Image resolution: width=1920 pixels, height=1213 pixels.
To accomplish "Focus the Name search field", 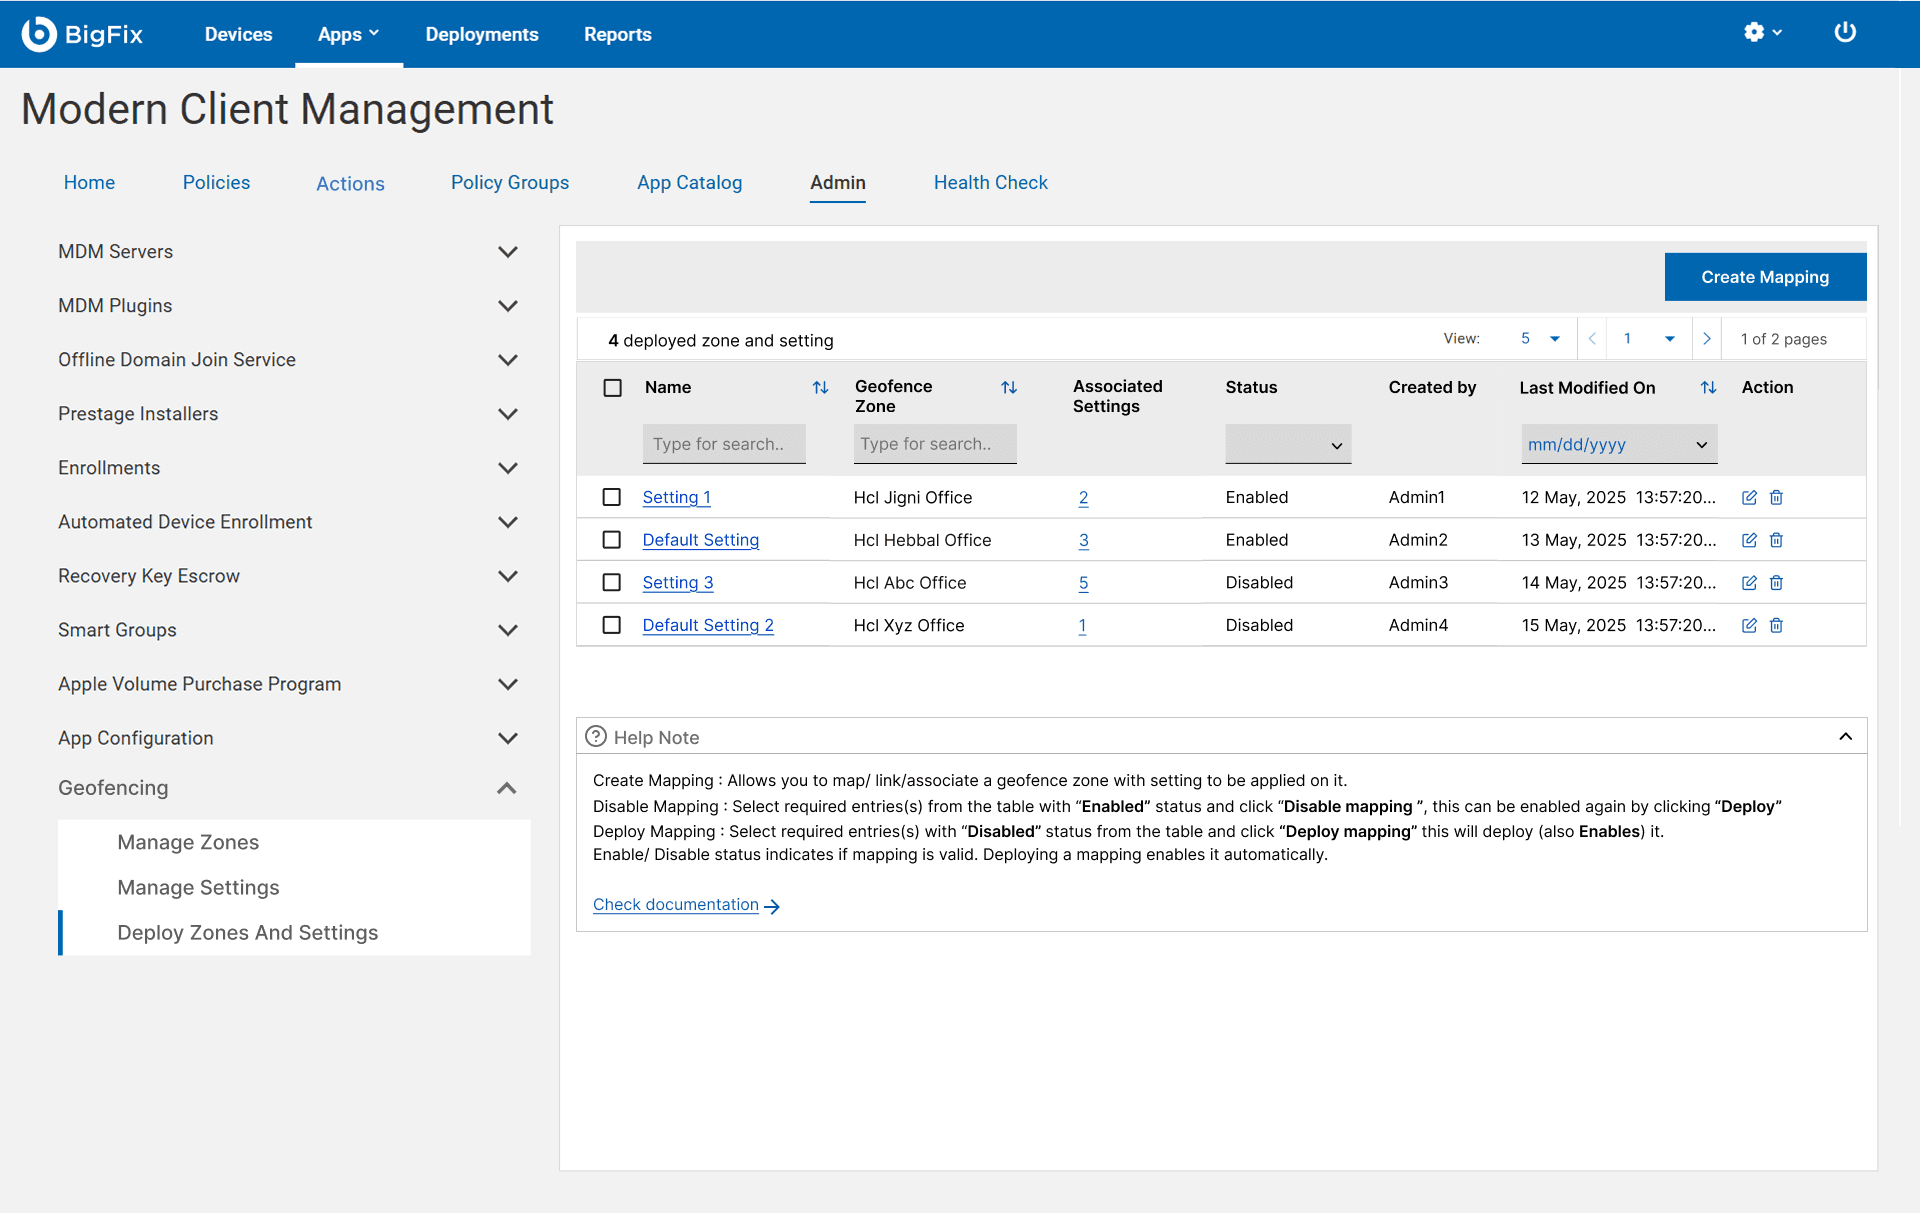I will point(724,444).
